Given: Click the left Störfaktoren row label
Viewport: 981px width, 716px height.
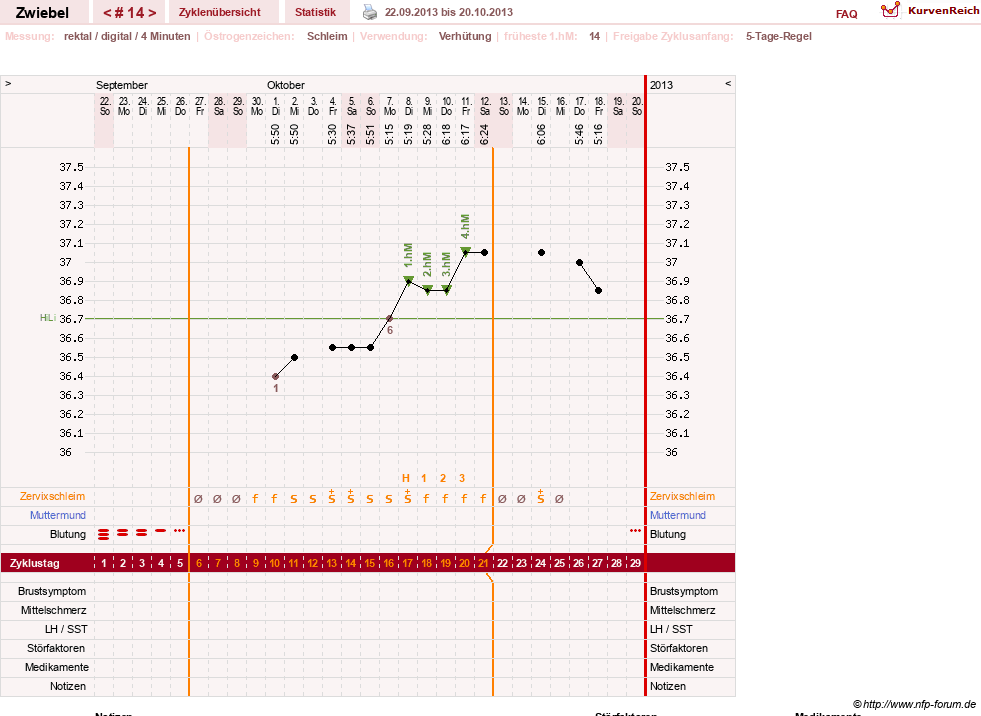Looking at the screenshot, I should coord(56,648).
